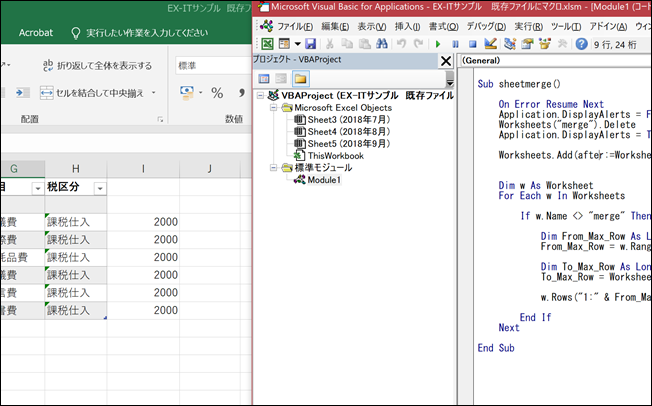Click the VBA application icon in menu bar
The height and width of the screenshot is (406, 652).
coord(266,26)
